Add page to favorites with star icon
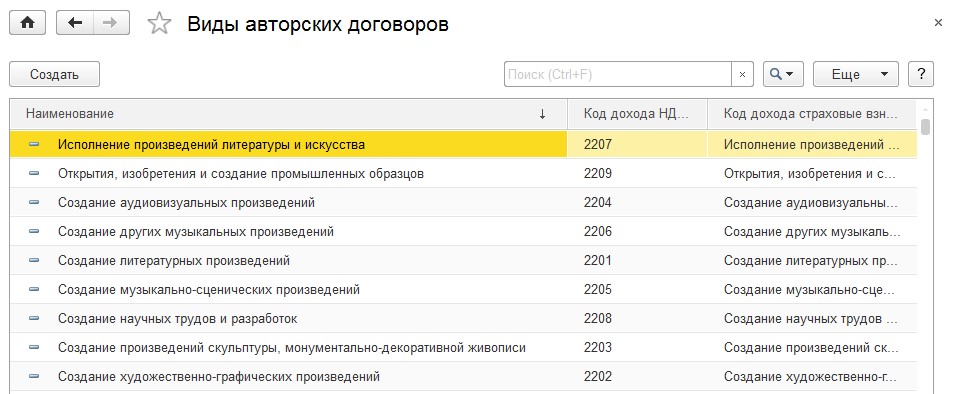The image size is (954, 394). 159,24
